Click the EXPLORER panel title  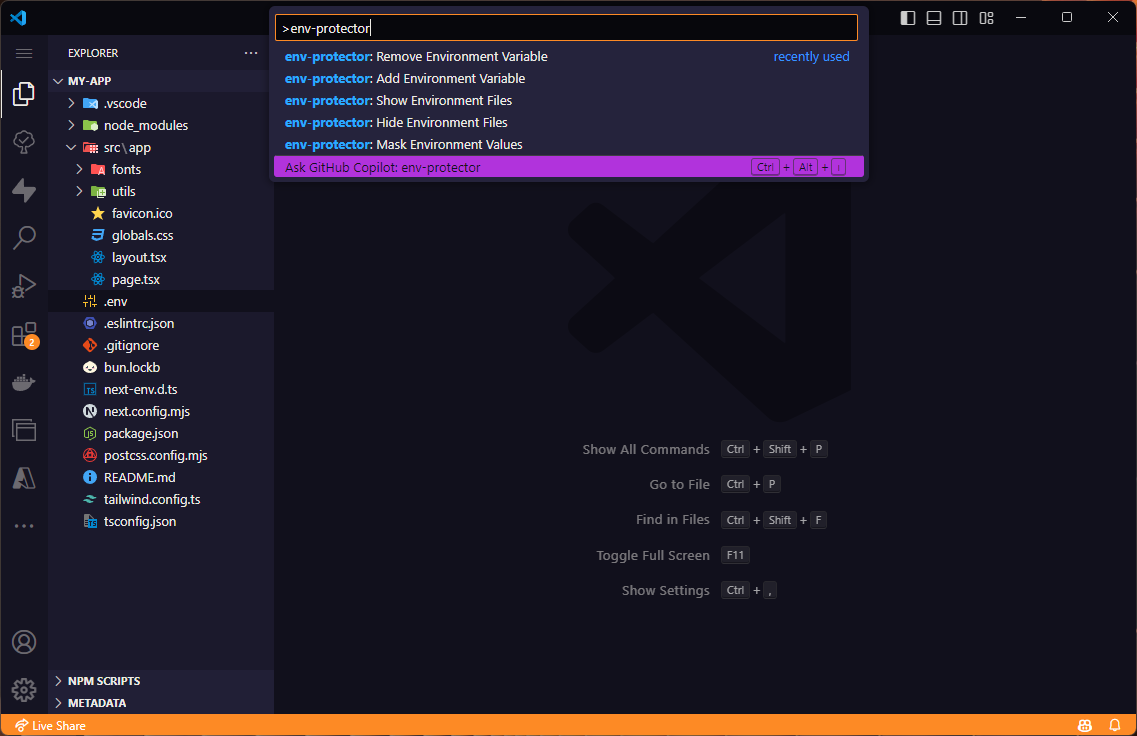[x=93, y=53]
